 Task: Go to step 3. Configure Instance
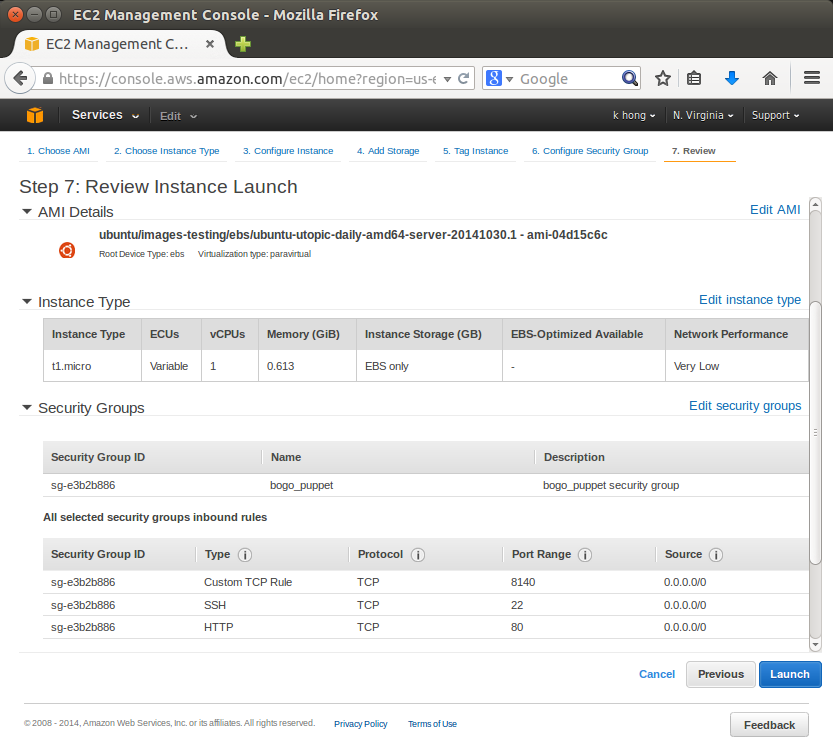288,151
